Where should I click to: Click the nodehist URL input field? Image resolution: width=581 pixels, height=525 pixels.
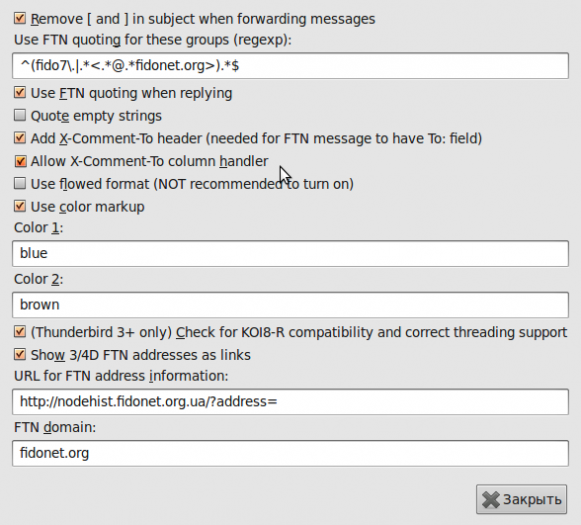[290, 402]
